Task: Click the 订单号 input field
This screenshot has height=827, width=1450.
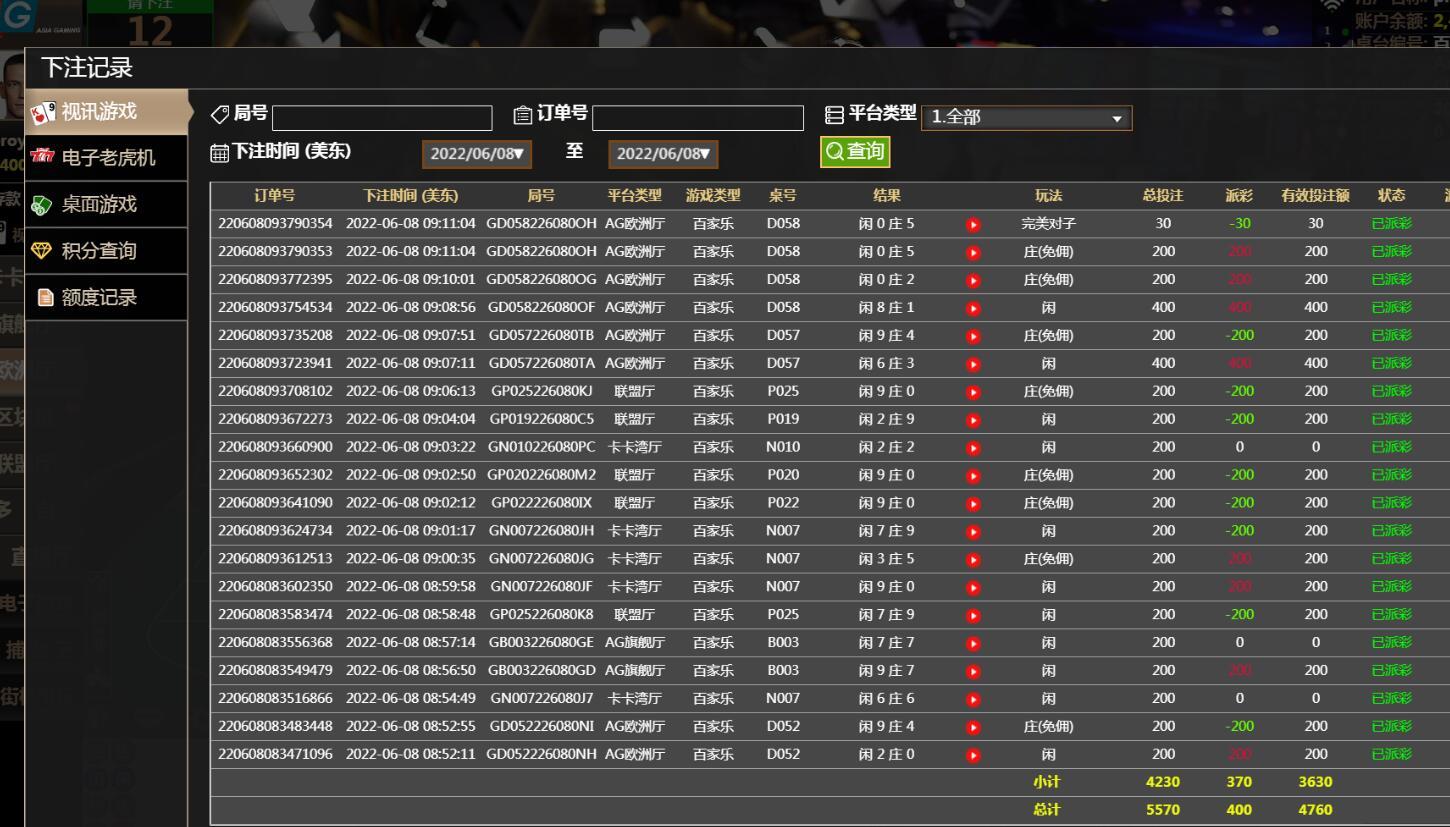Action: pyautogui.click(x=698, y=118)
